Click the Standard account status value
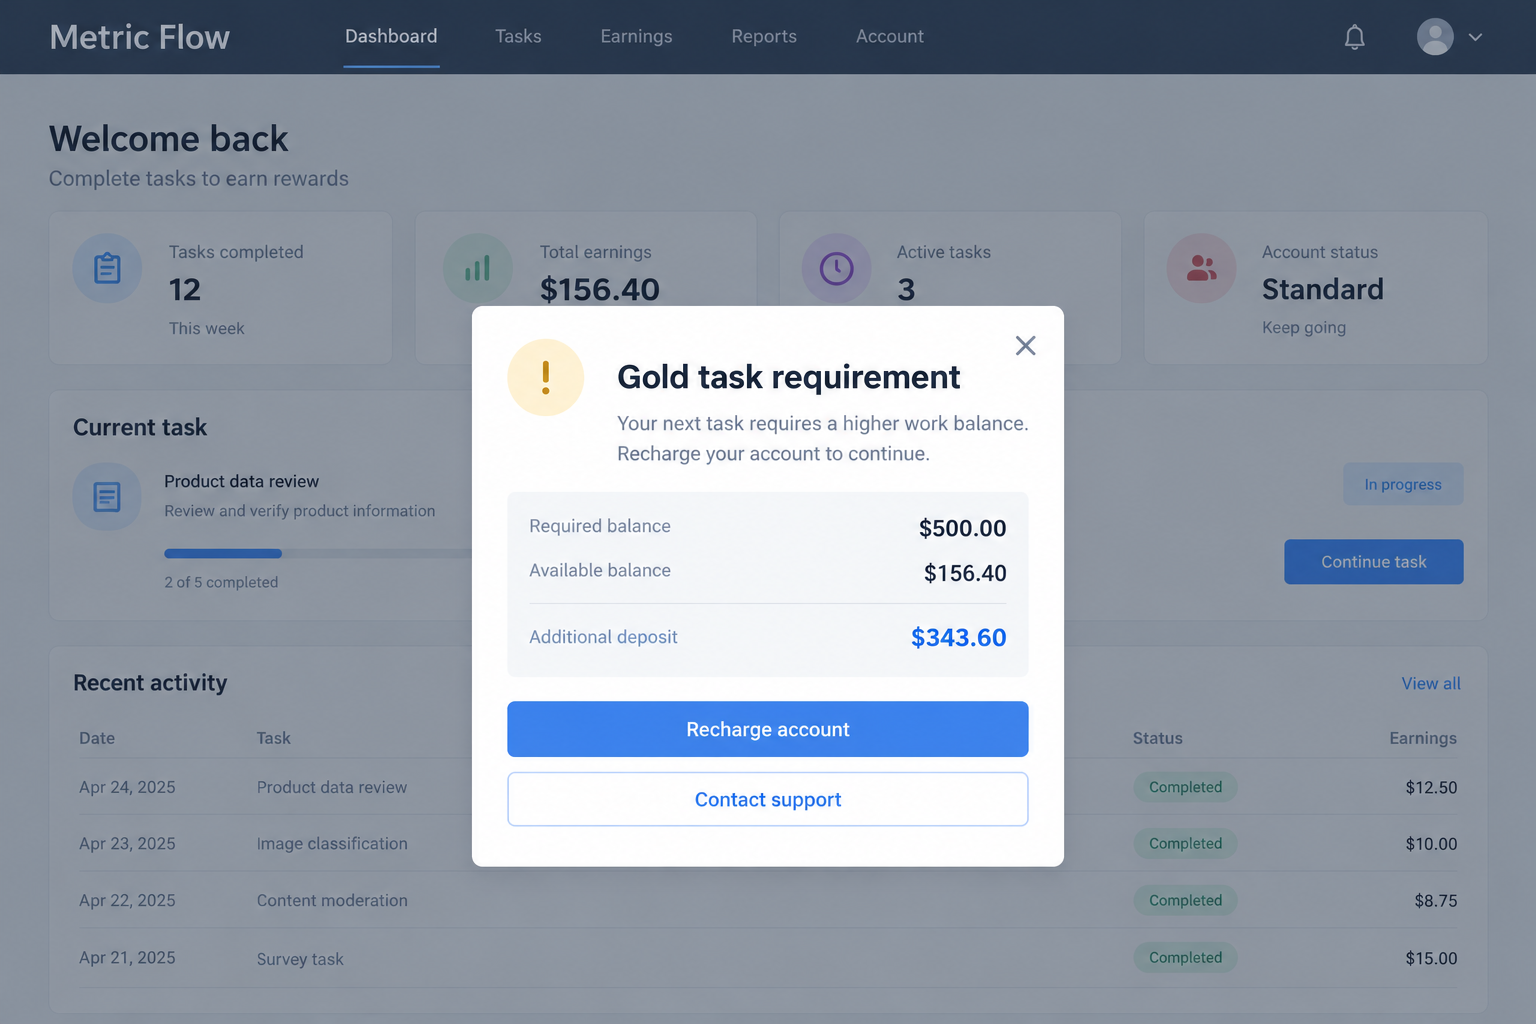Viewport: 1536px width, 1024px height. click(1322, 289)
